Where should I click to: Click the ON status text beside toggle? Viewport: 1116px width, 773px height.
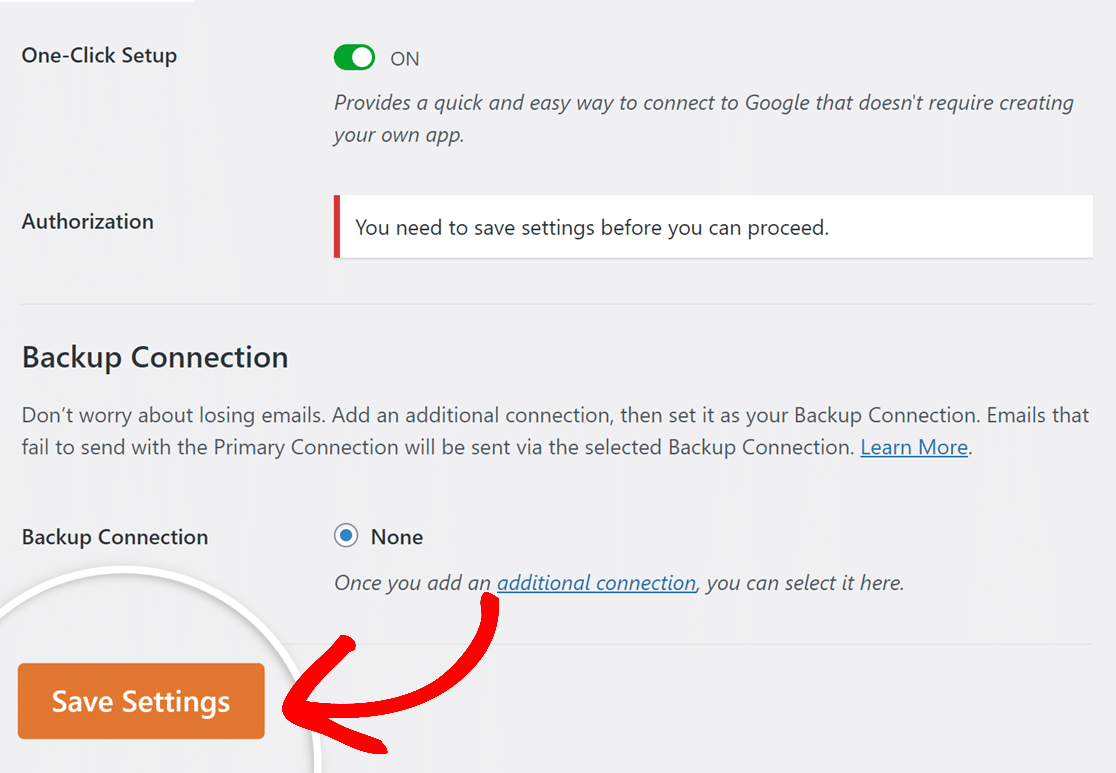(405, 58)
